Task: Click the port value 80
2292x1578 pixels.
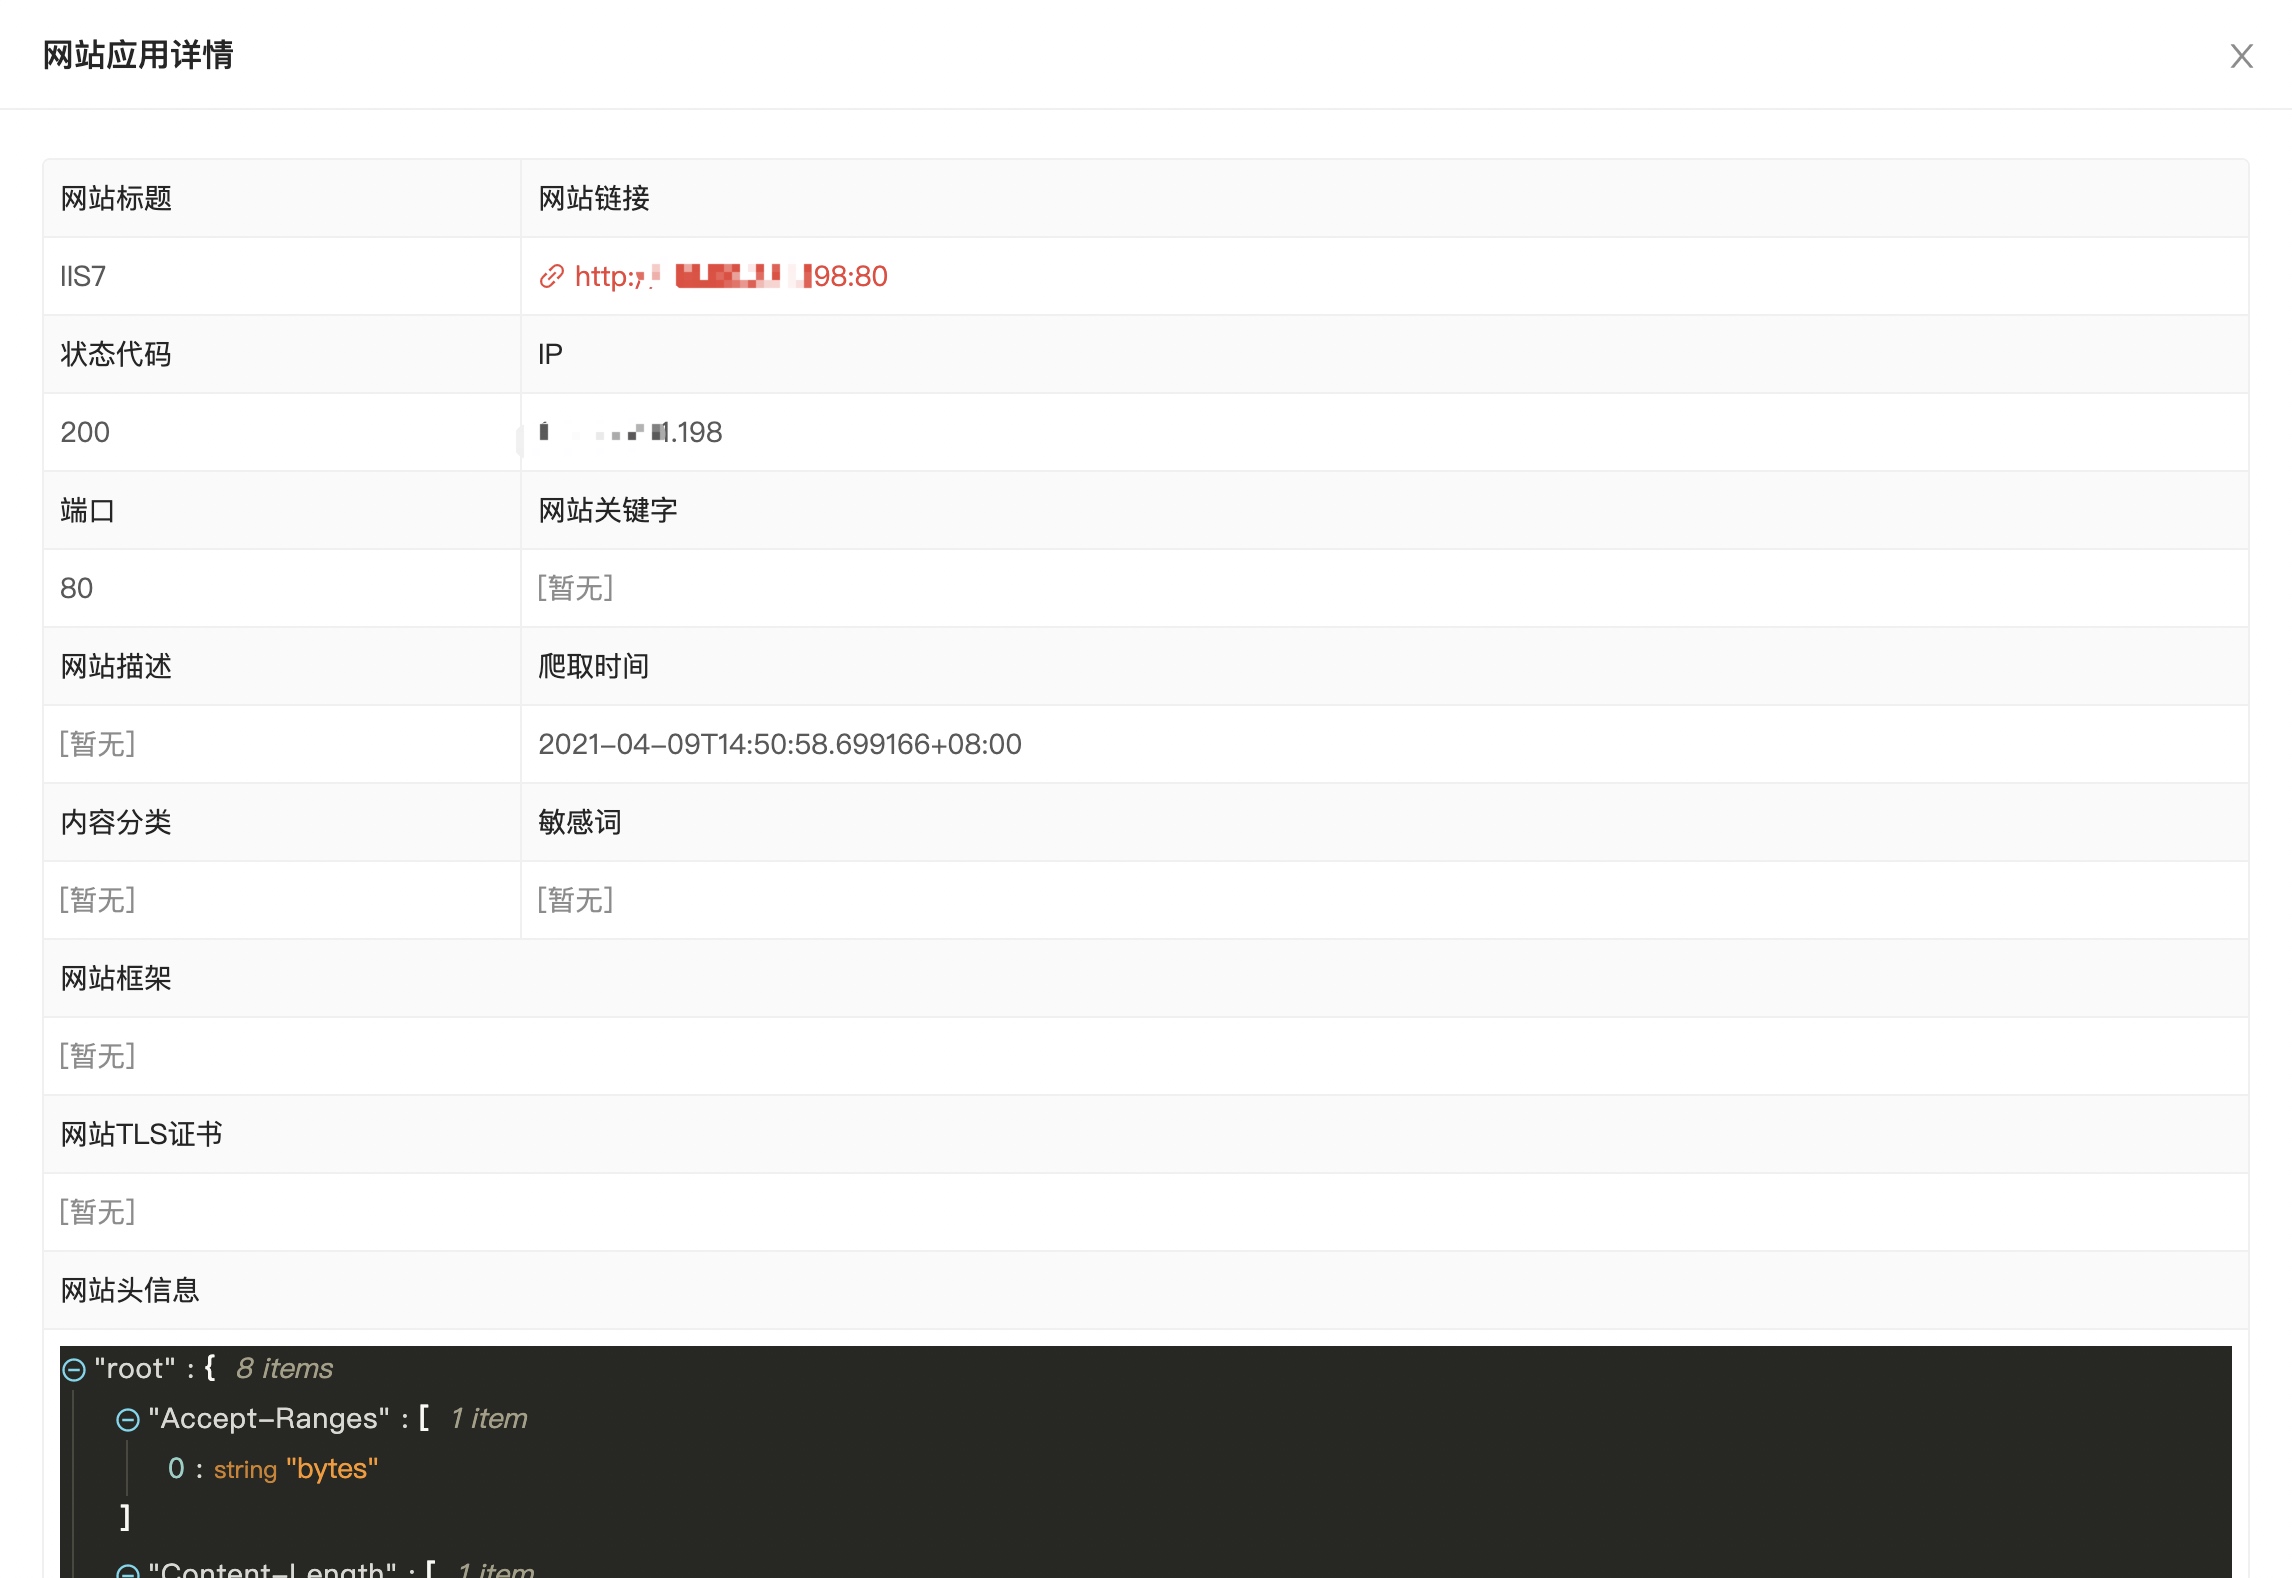Action: pos(77,589)
